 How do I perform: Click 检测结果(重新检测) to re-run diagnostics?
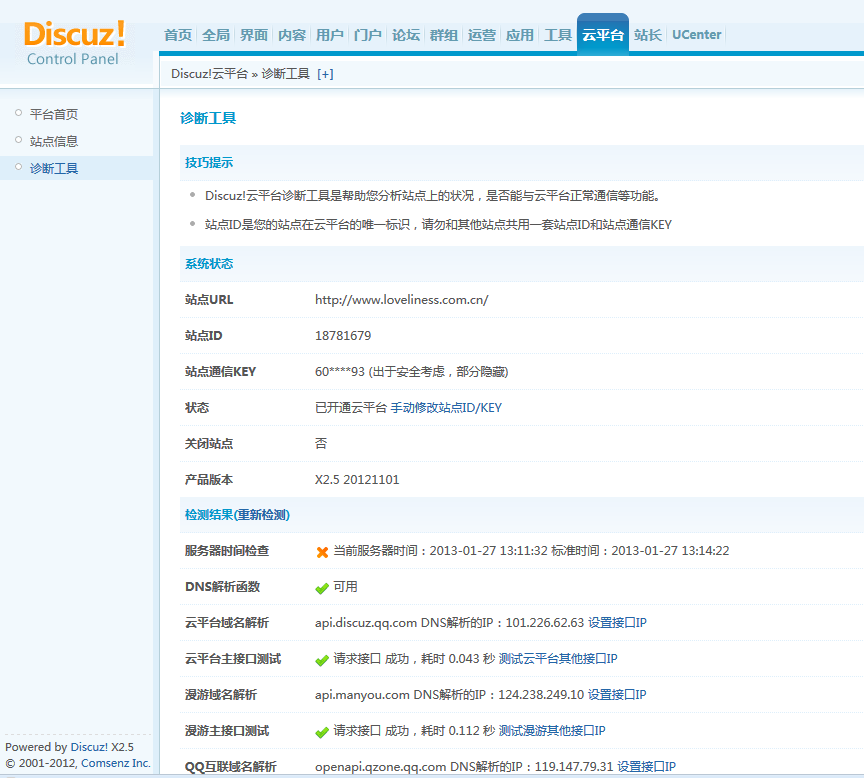click(237, 515)
